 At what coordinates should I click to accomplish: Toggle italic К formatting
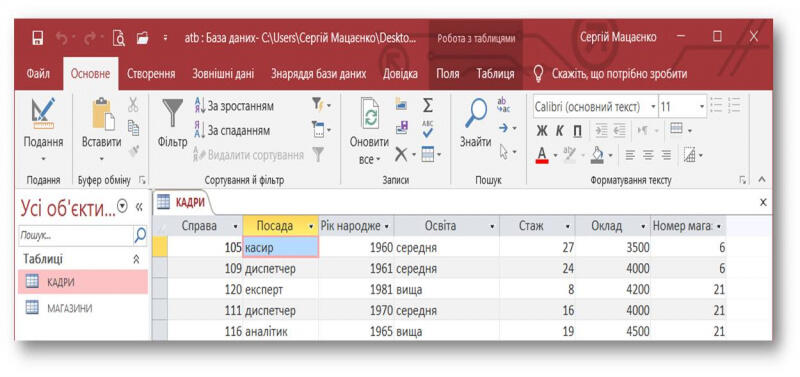[560, 131]
